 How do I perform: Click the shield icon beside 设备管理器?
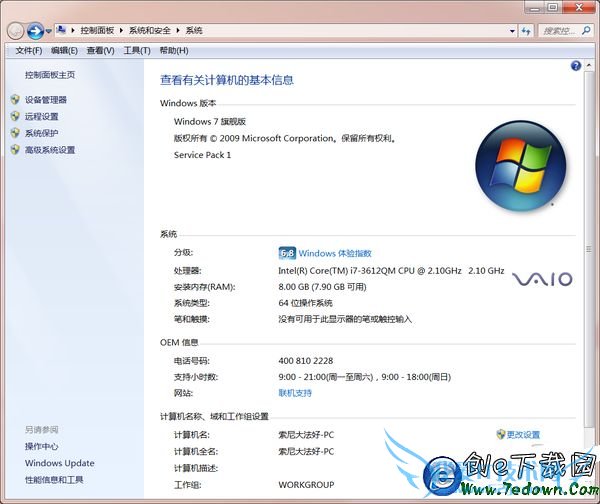(x=15, y=100)
